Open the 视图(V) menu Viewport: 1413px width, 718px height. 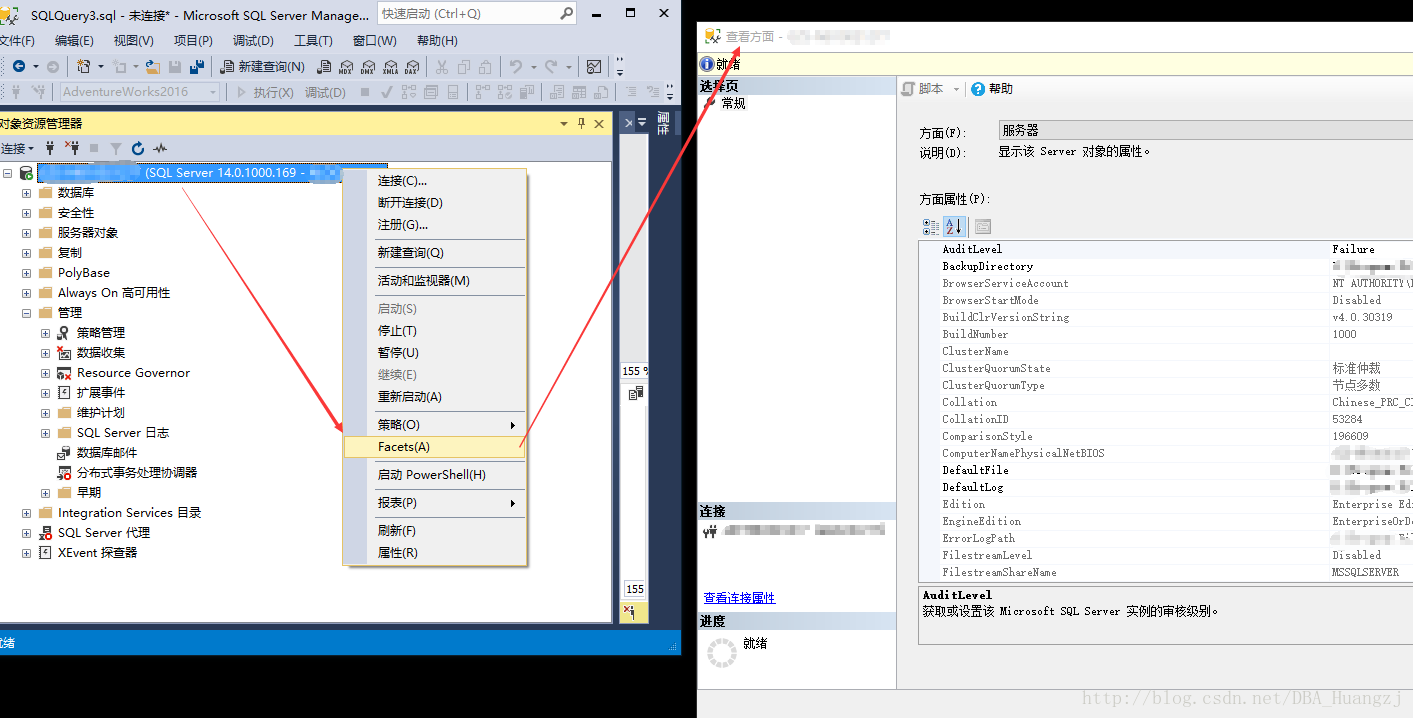coord(133,41)
